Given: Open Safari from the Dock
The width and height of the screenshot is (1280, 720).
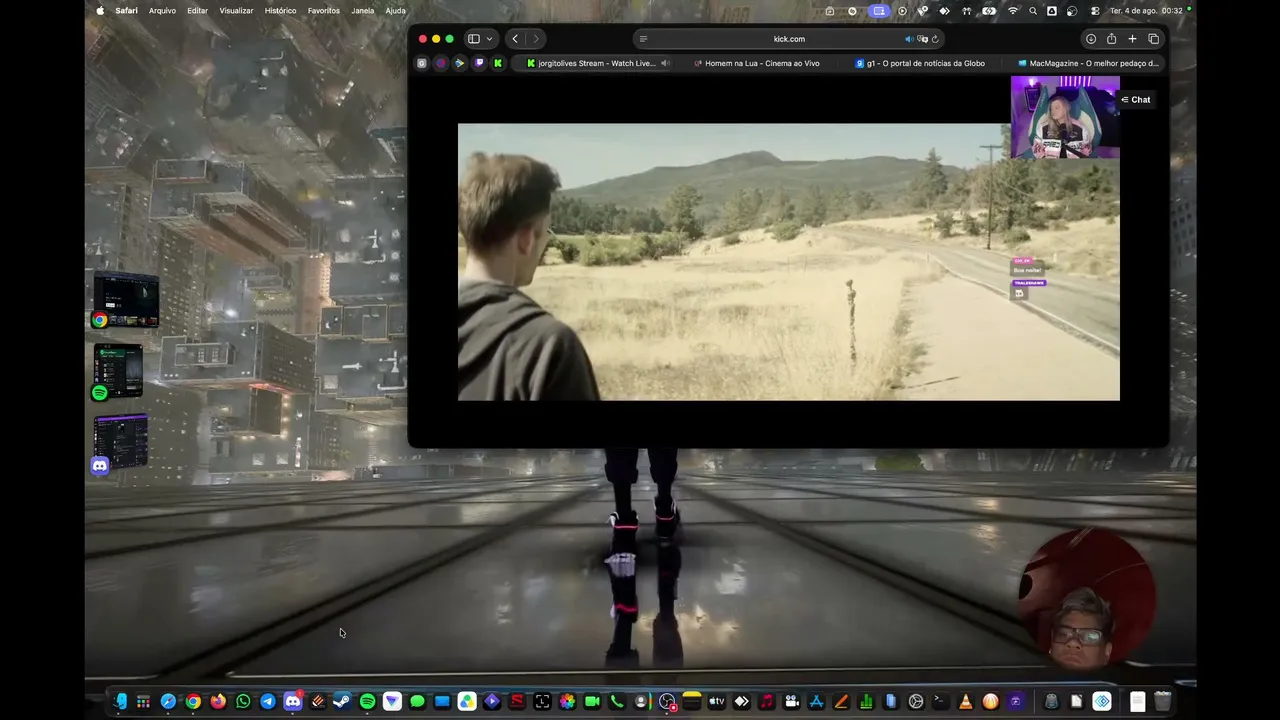Looking at the screenshot, I should pyautogui.click(x=168, y=702).
